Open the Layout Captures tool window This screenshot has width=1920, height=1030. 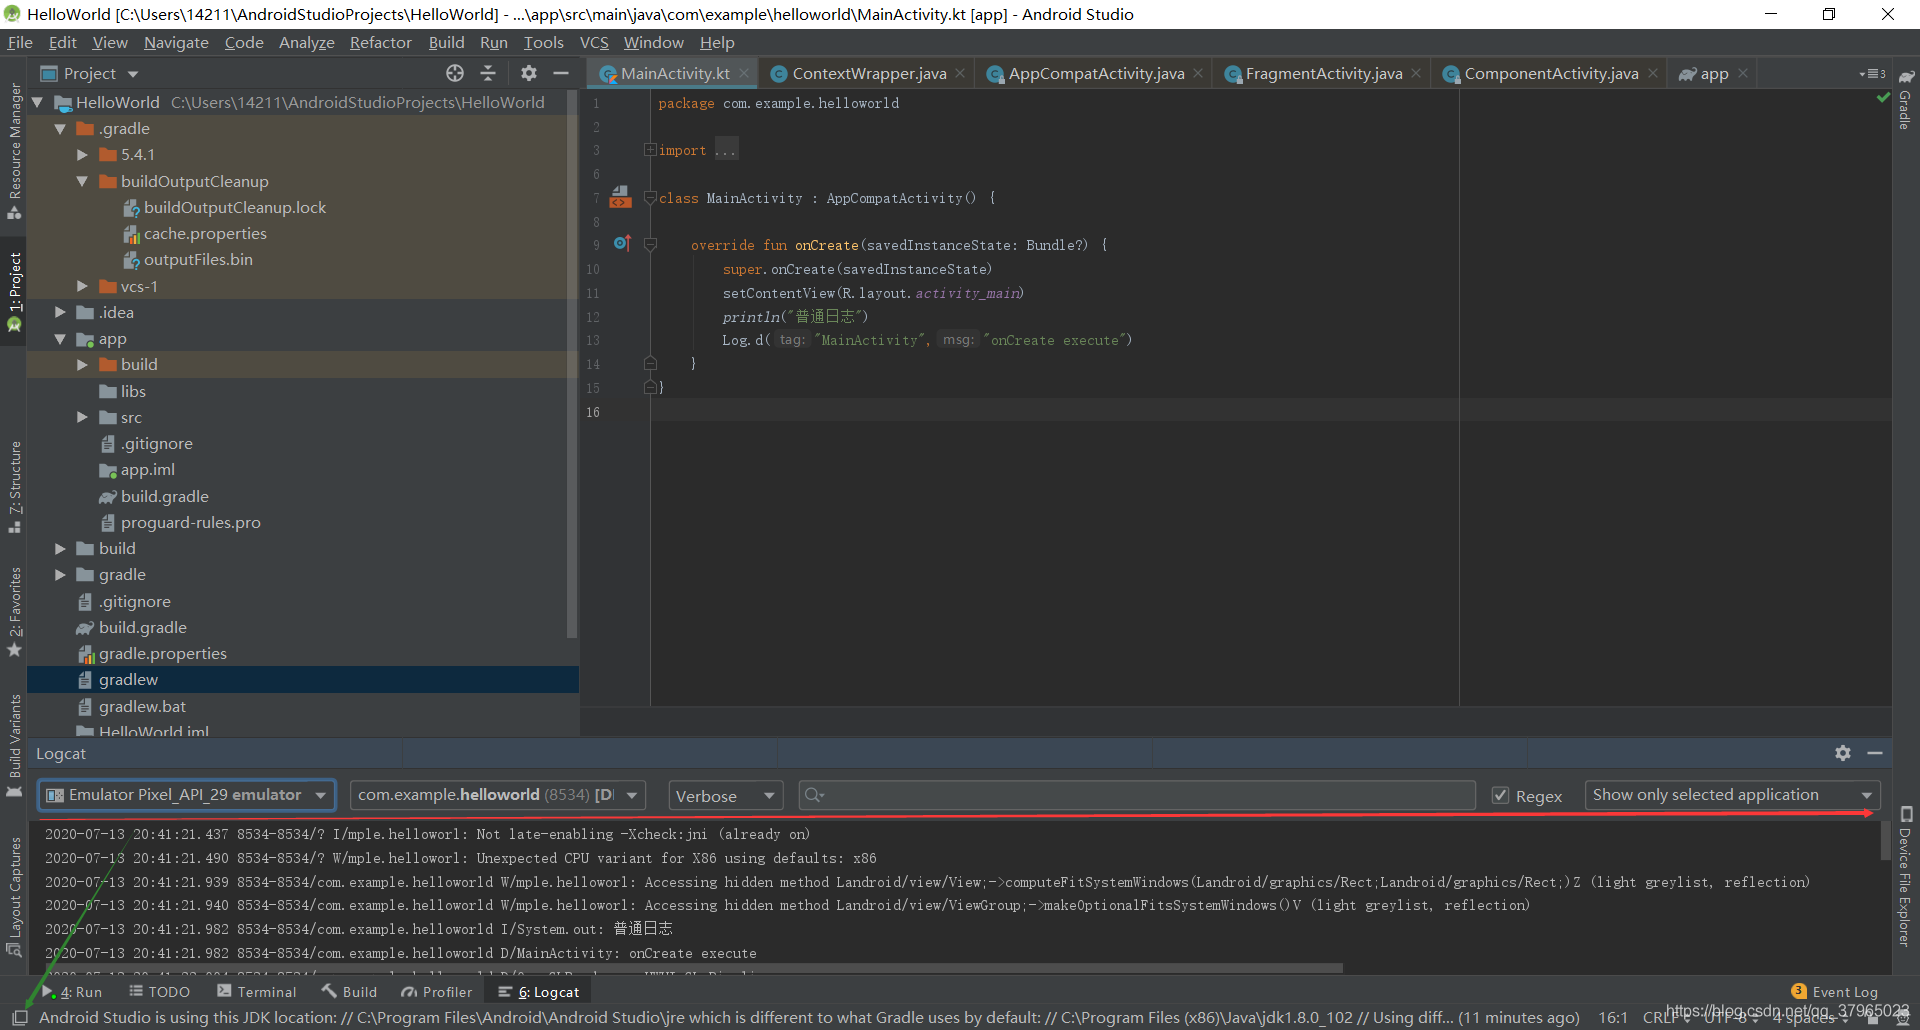(x=14, y=897)
